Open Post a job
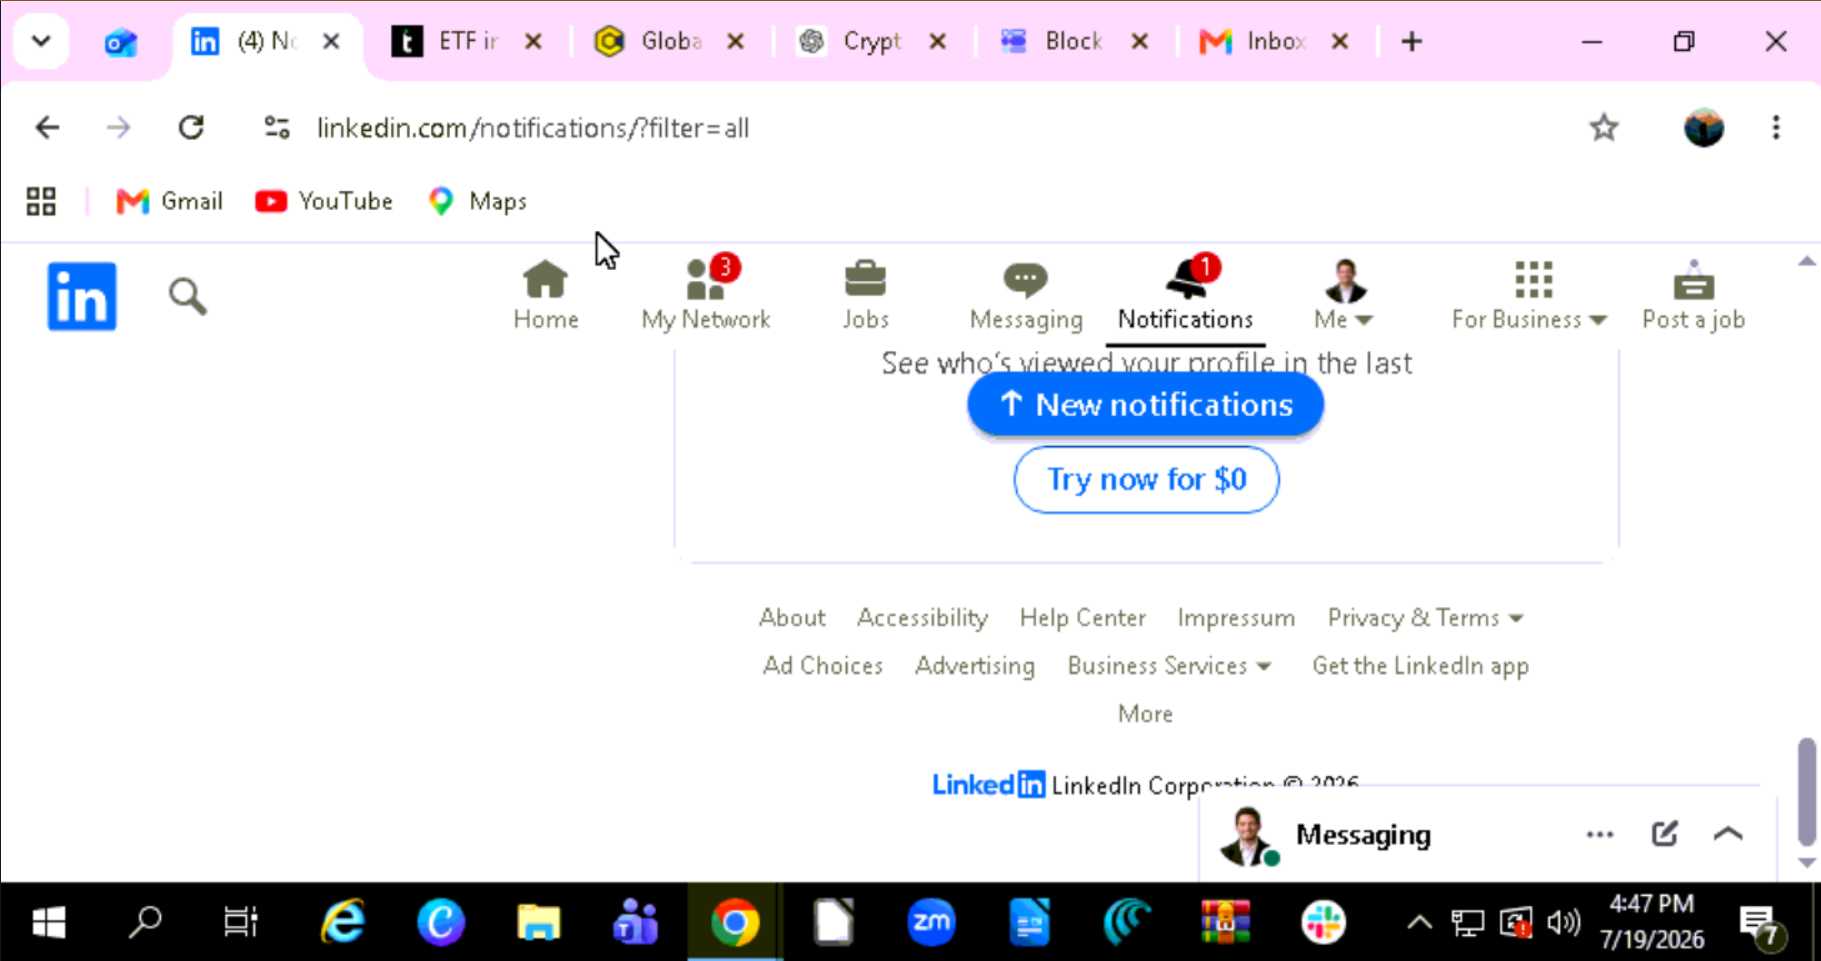This screenshot has width=1821, height=961. [1693, 295]
